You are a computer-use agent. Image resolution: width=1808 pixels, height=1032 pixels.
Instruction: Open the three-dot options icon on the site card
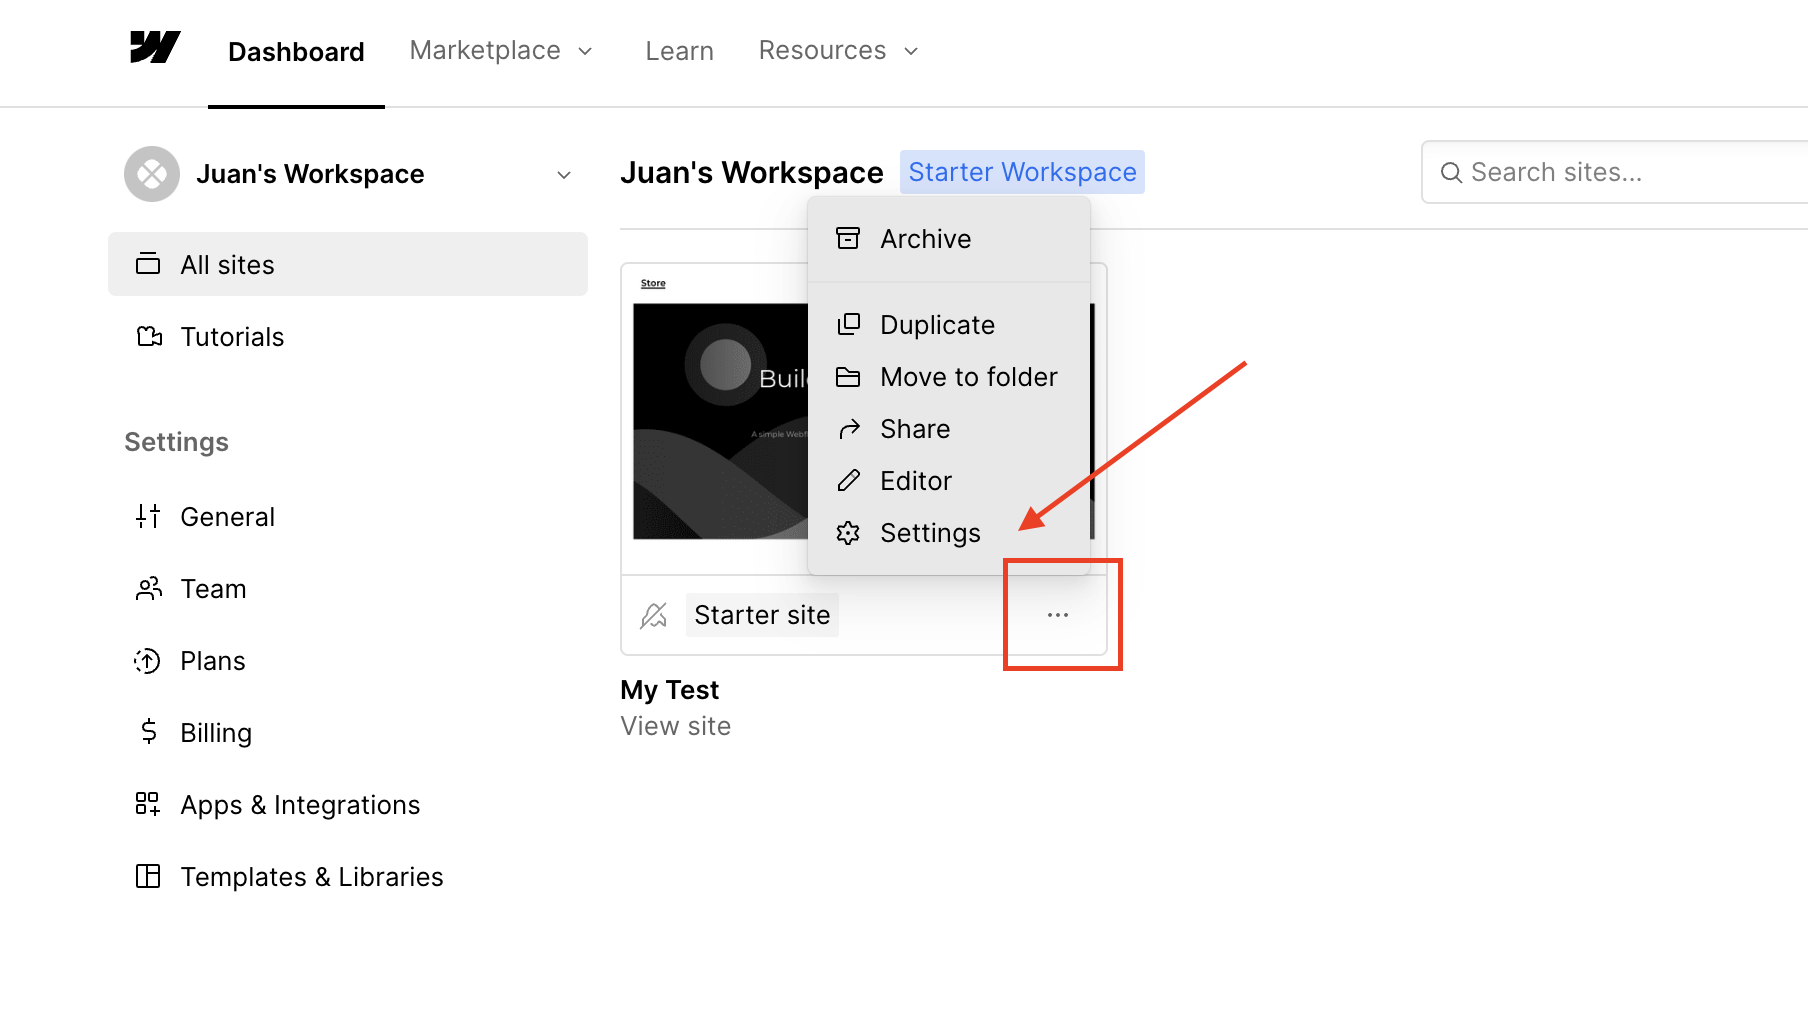(x=1058, y=614)
